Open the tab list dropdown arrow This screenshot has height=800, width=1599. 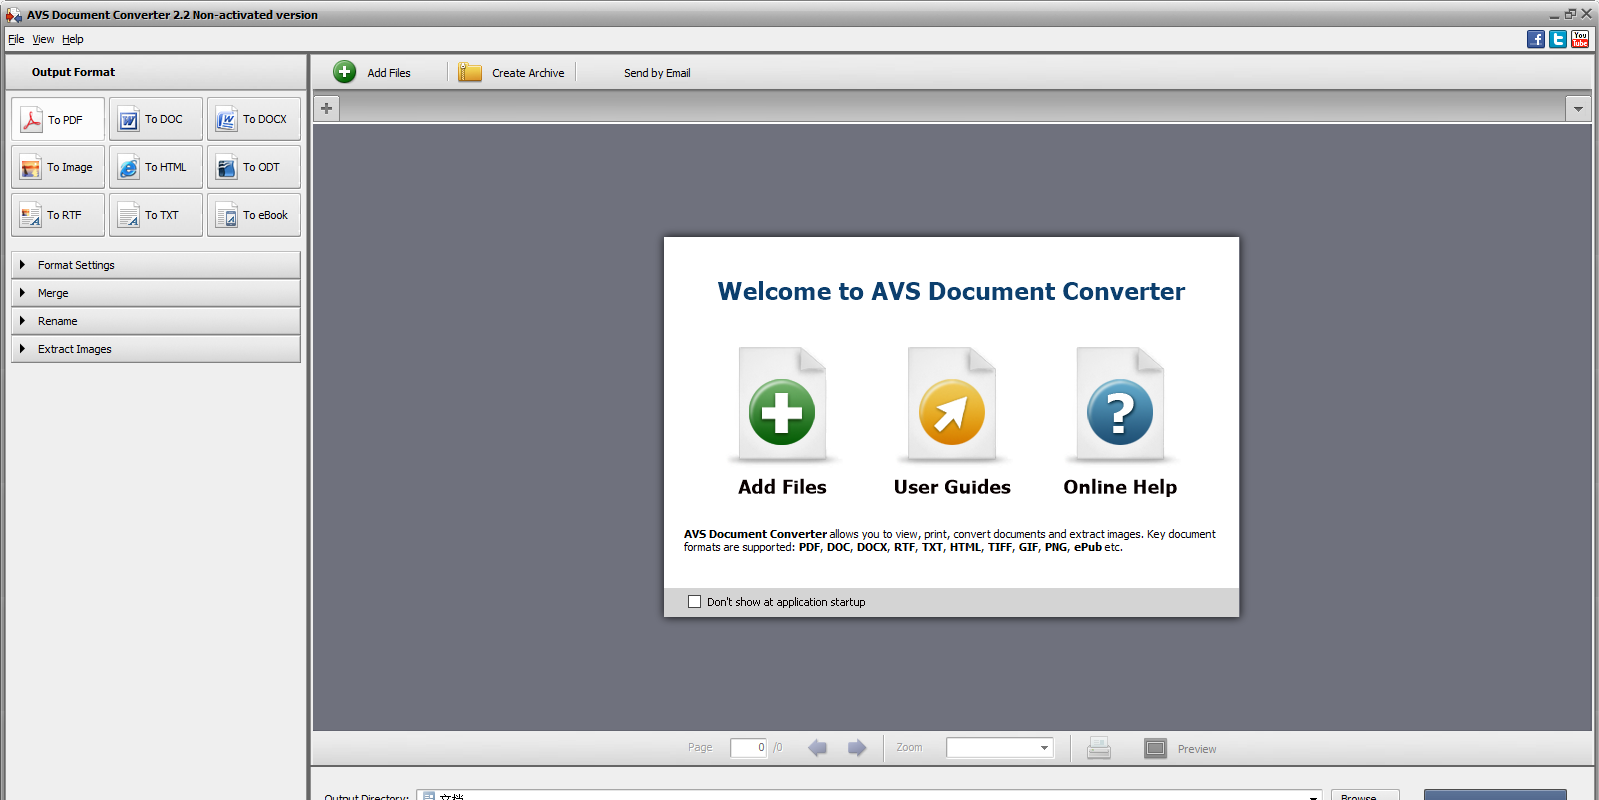click(1578, 108)
